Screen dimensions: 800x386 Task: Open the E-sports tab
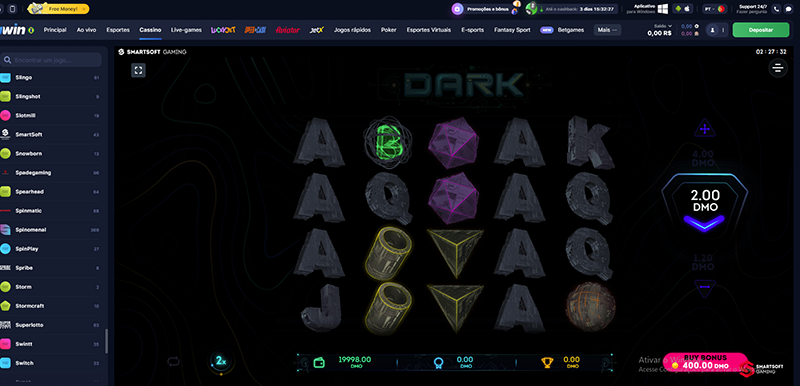point(472,30)
